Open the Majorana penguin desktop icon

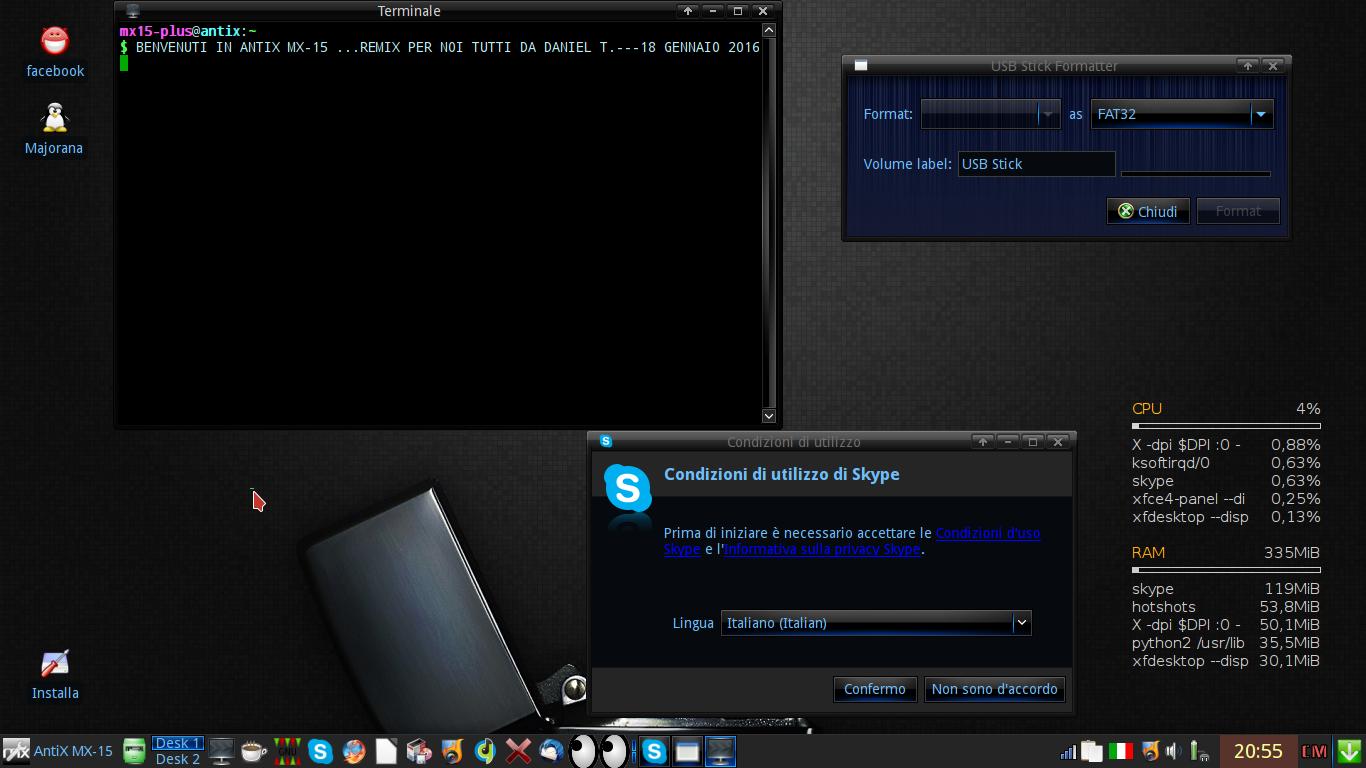tap(54, 129)
